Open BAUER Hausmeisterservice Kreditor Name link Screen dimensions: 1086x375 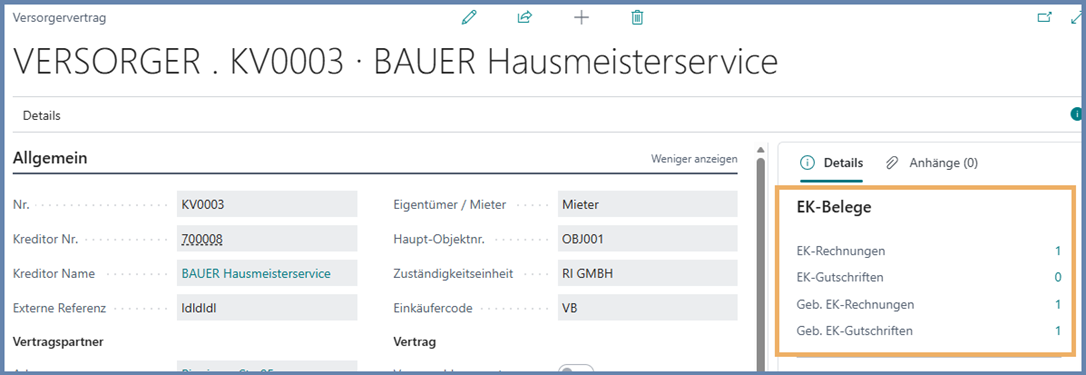pos(256,274)
